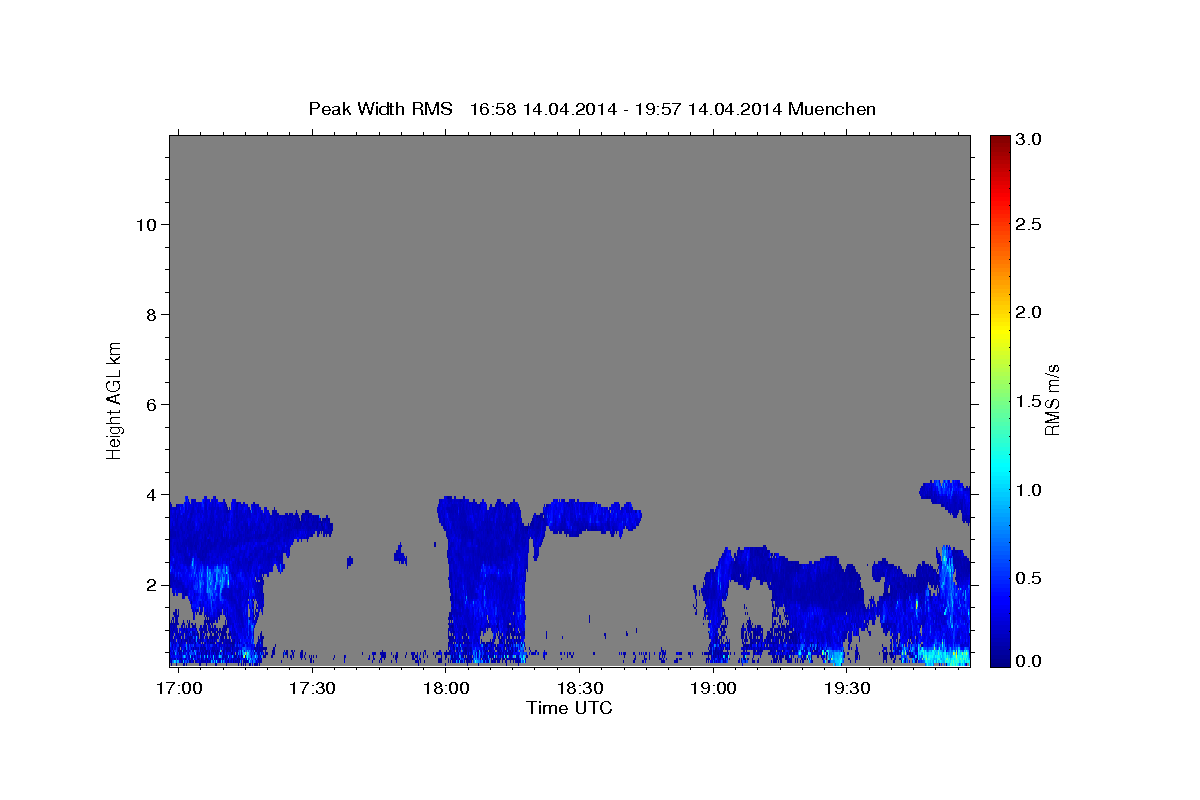Select the 'Muenchen' location text in title
This screenshot has width=1200, height=800.
[832, 108]
